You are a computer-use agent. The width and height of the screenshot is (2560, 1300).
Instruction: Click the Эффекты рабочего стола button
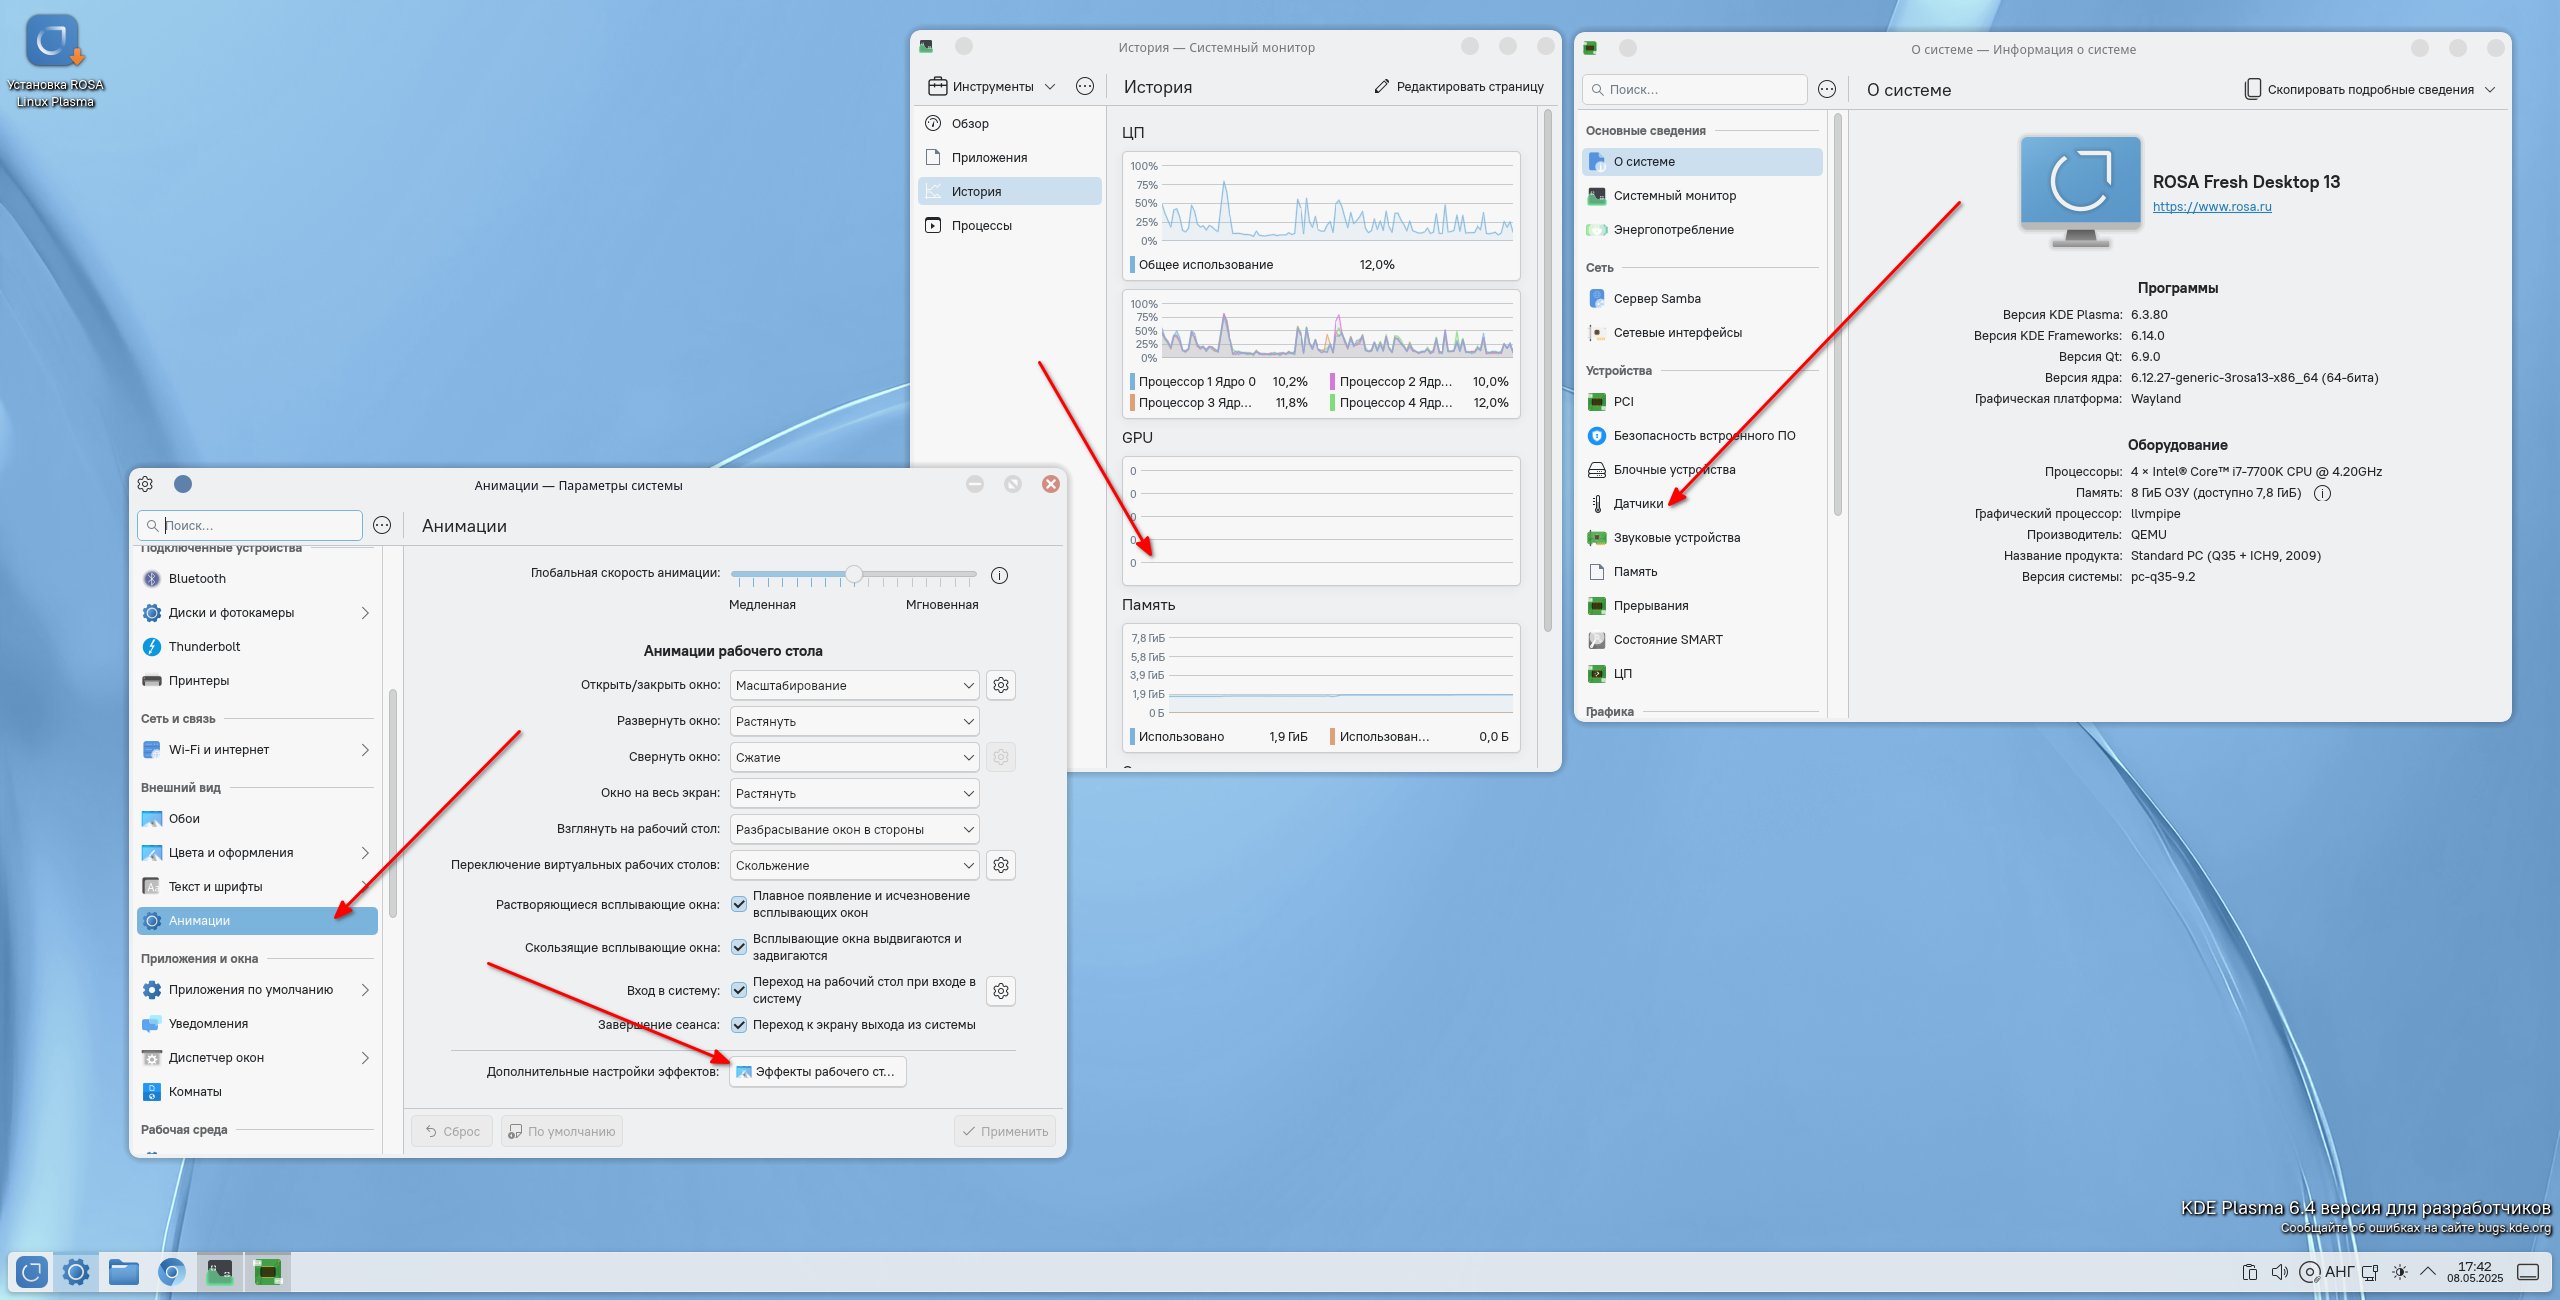(817, 1072)
